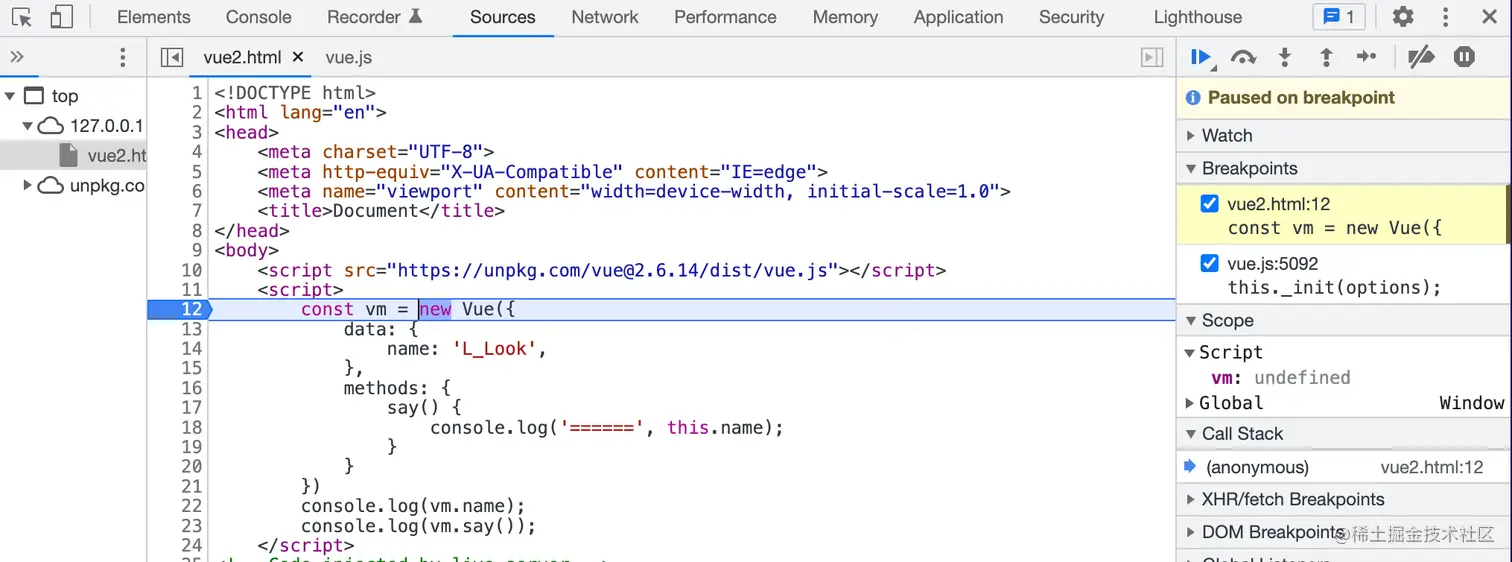Open the navigator pane three-dot menu
Viewport: 1512px width, 562px height.
click(123, 57)
